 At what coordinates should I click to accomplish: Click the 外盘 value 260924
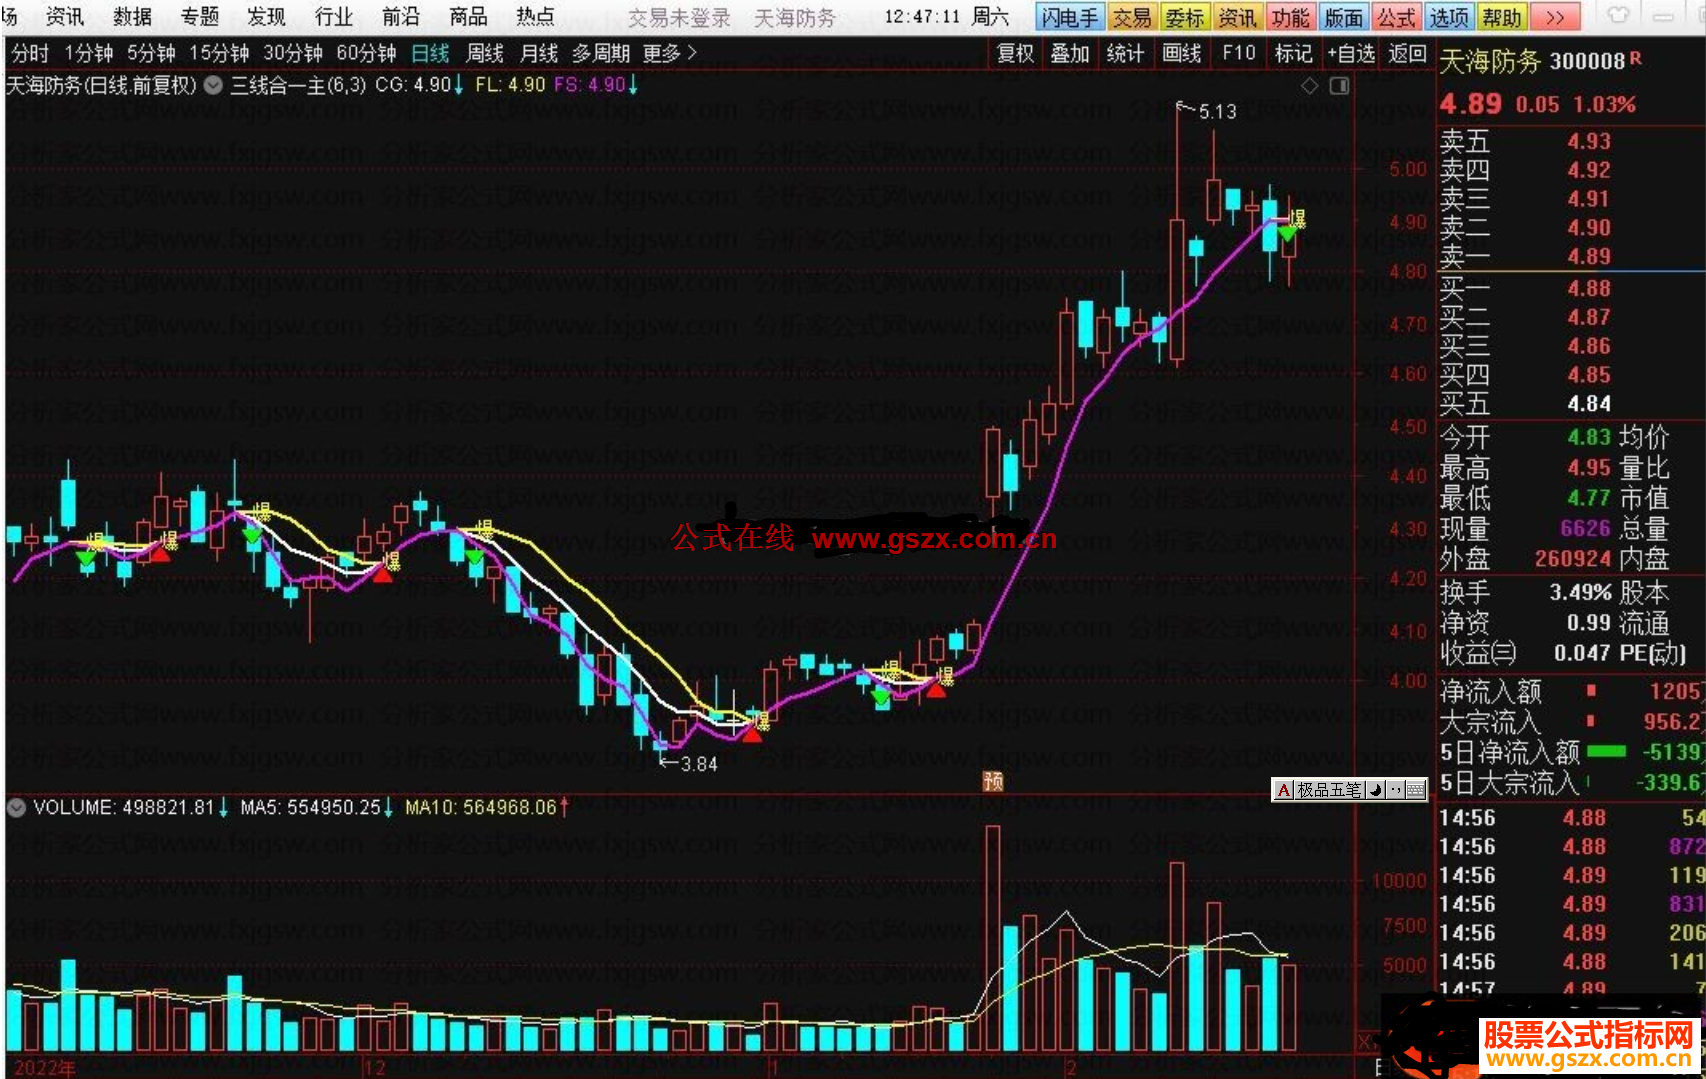1573,558
